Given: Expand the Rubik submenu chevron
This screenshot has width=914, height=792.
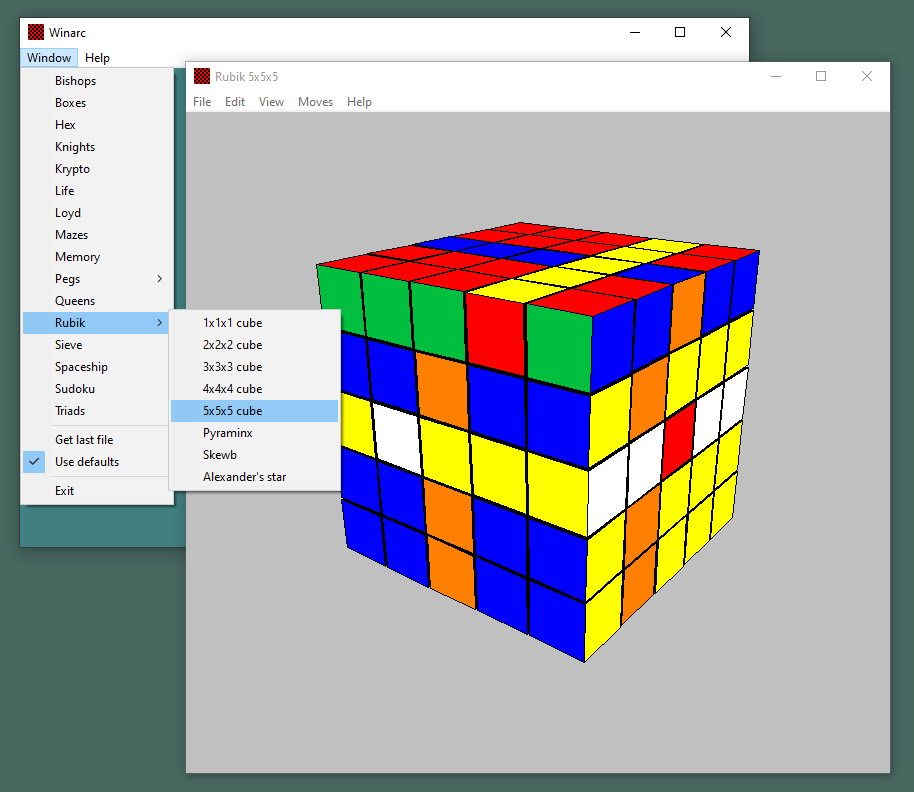Looking at the screenshot, I should (x=159, y=323).
